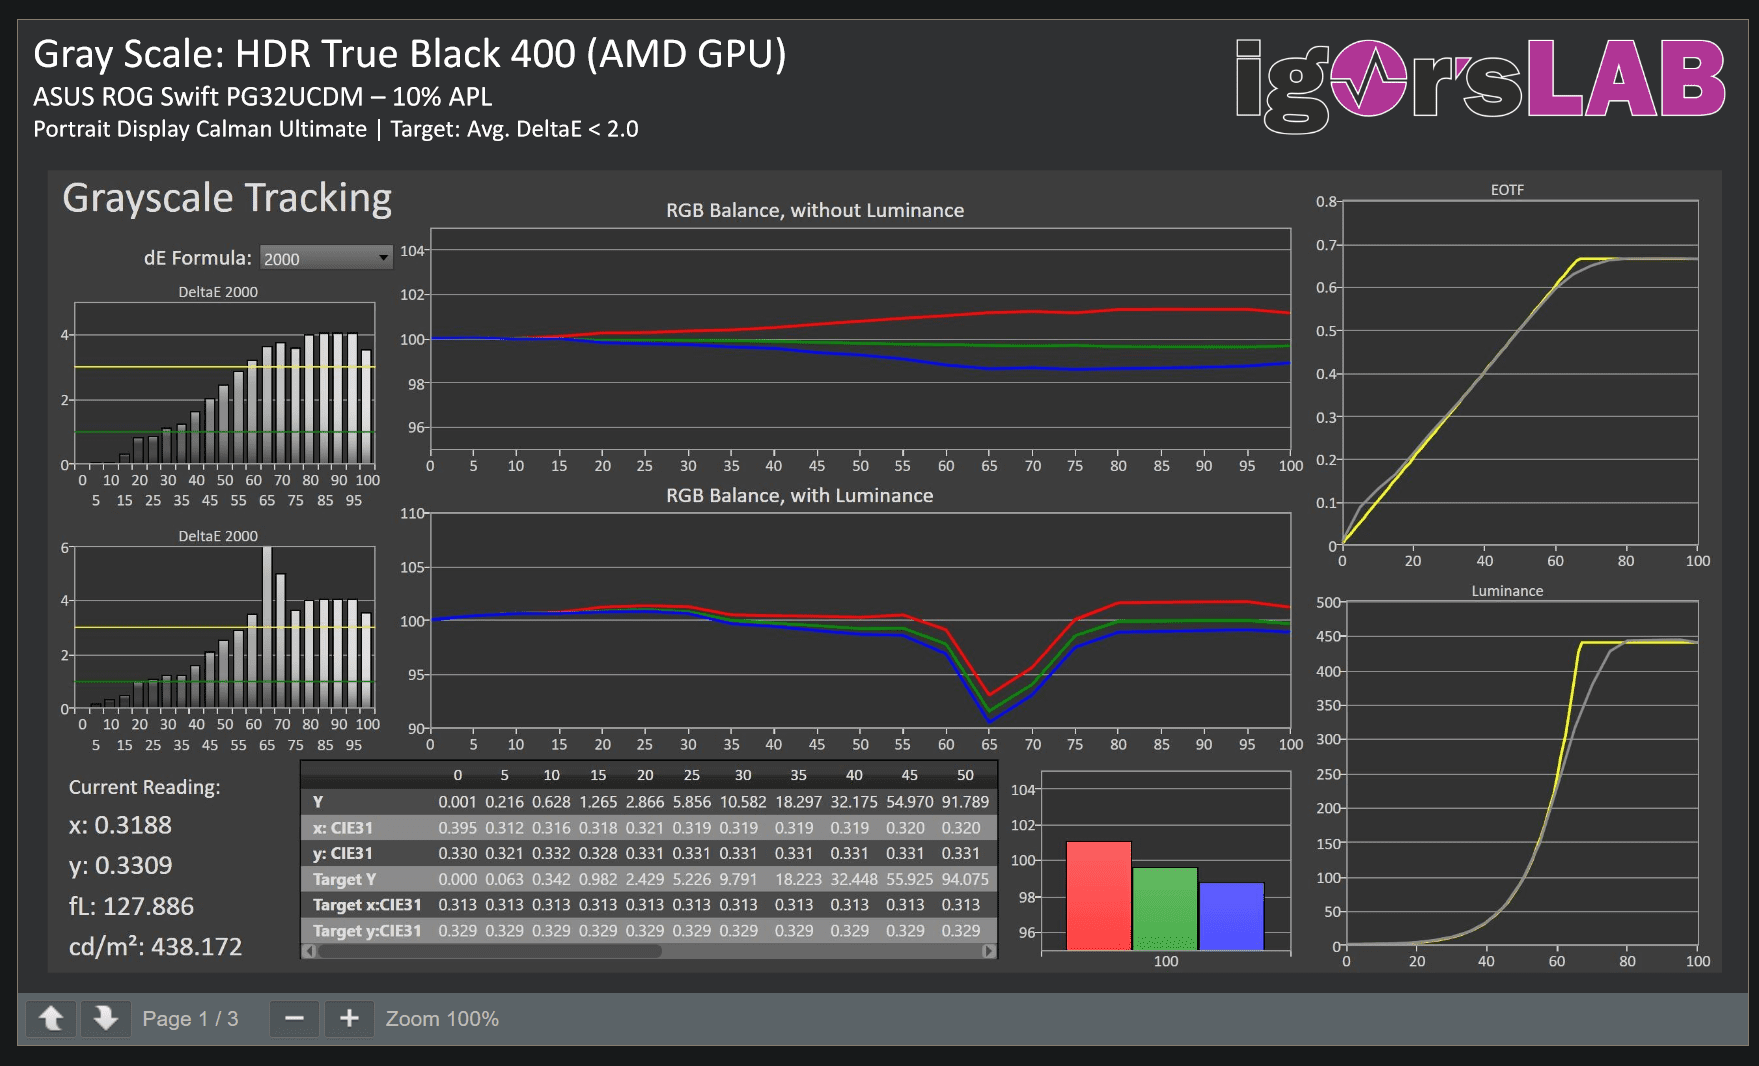Click the Target x:CIE31 row header

367,905
